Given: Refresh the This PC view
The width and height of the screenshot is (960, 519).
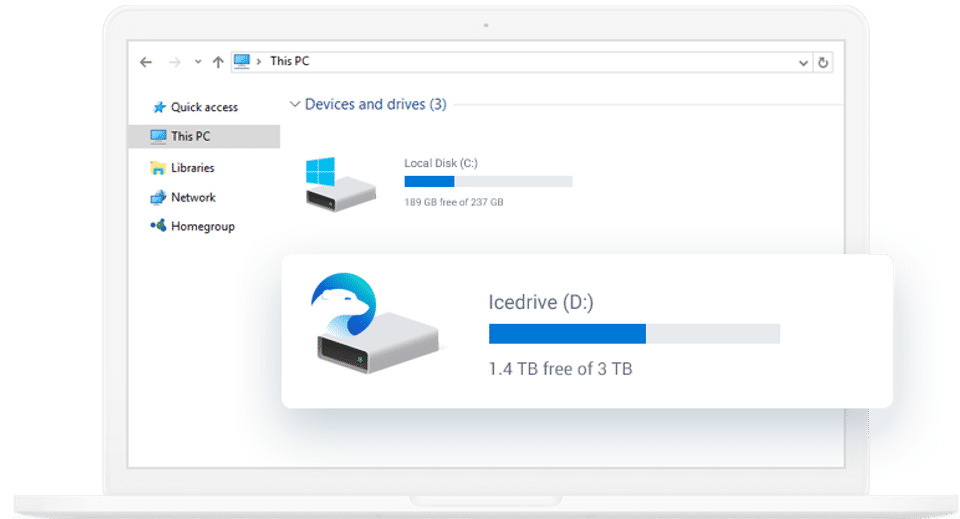Looking at the screenshot, I should (823, 62).
